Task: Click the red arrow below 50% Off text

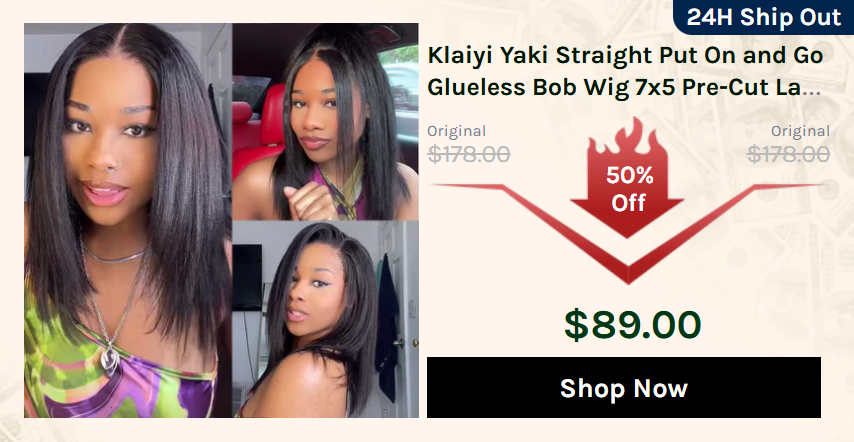Action: click(x=627, y=218)
